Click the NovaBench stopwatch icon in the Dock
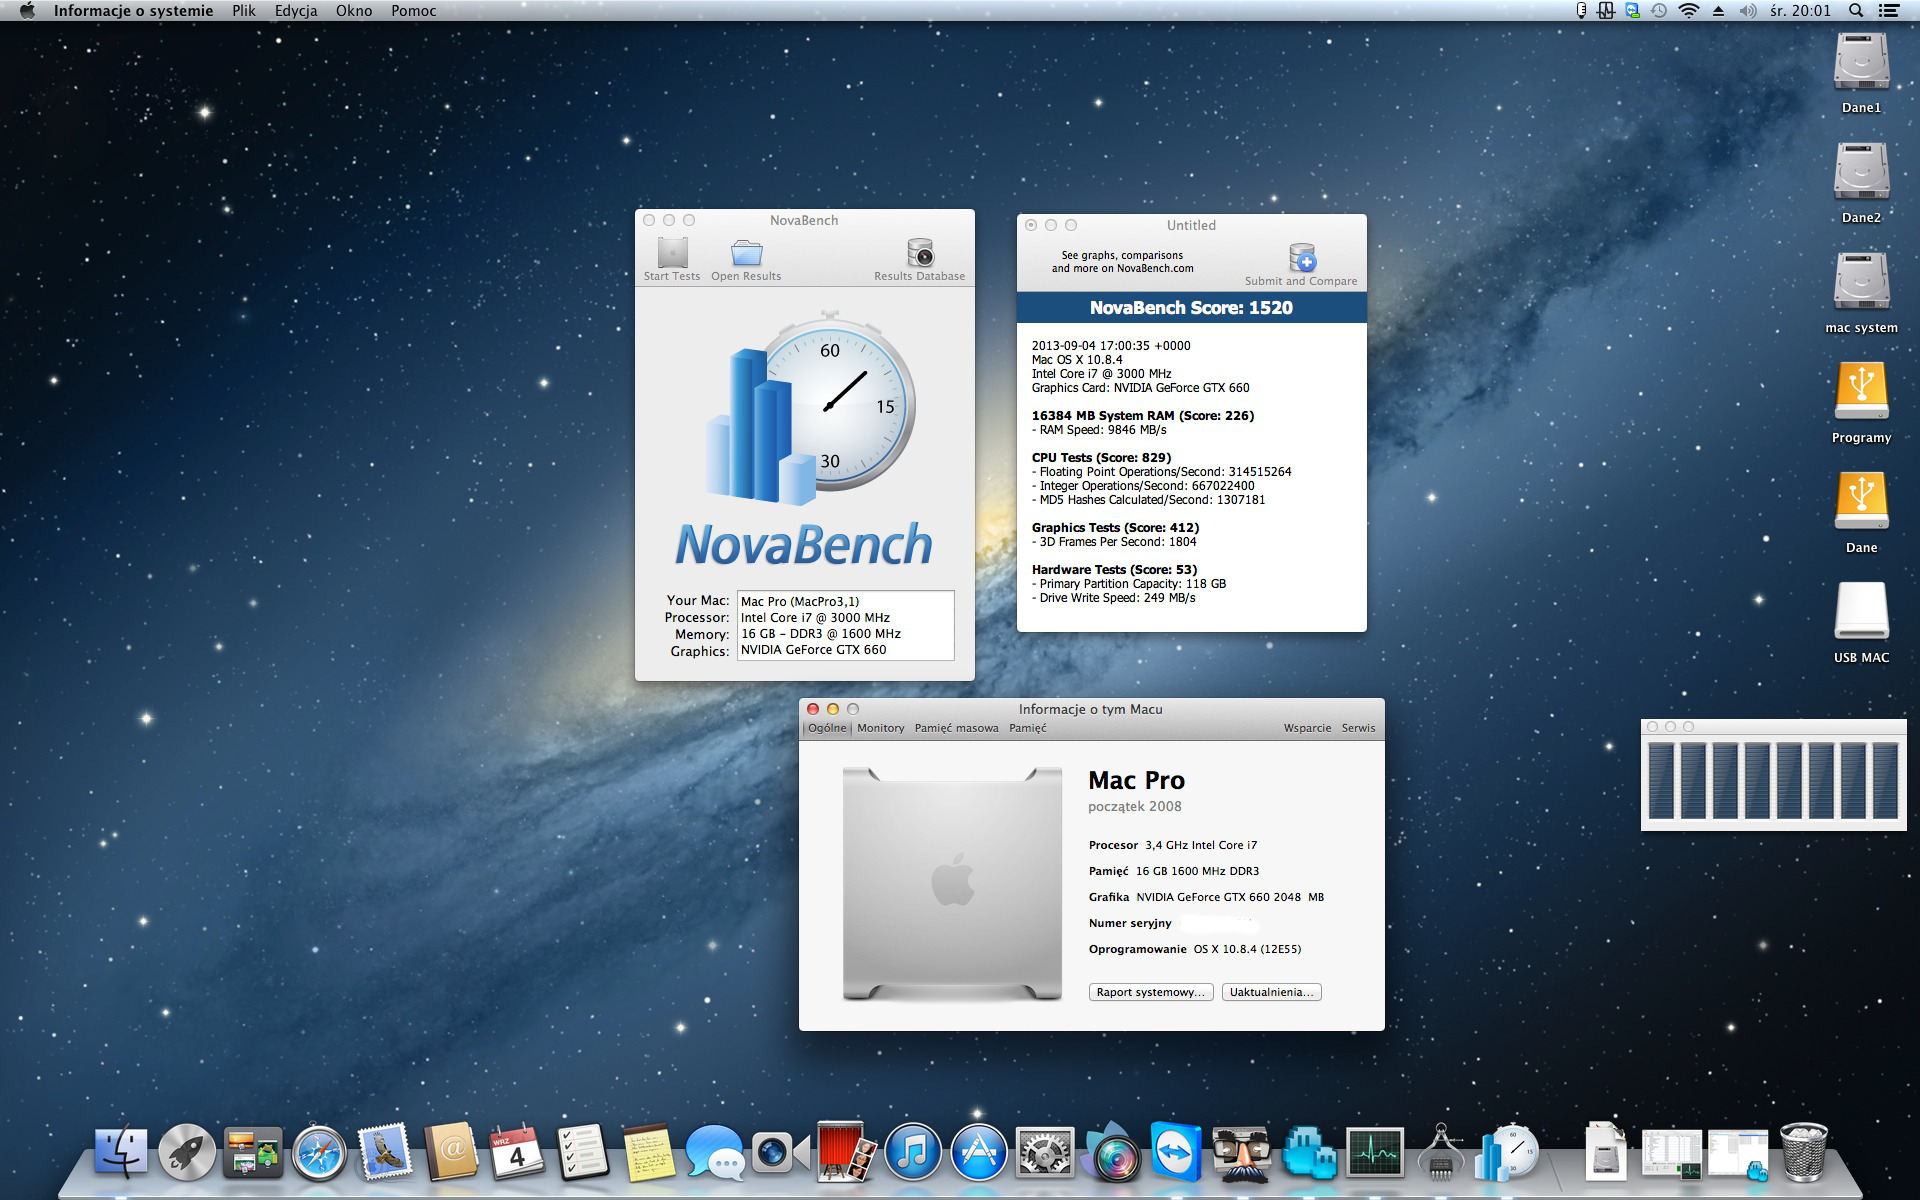Screen dimensions: 1920x1200 click(x=1506, y=1152)
